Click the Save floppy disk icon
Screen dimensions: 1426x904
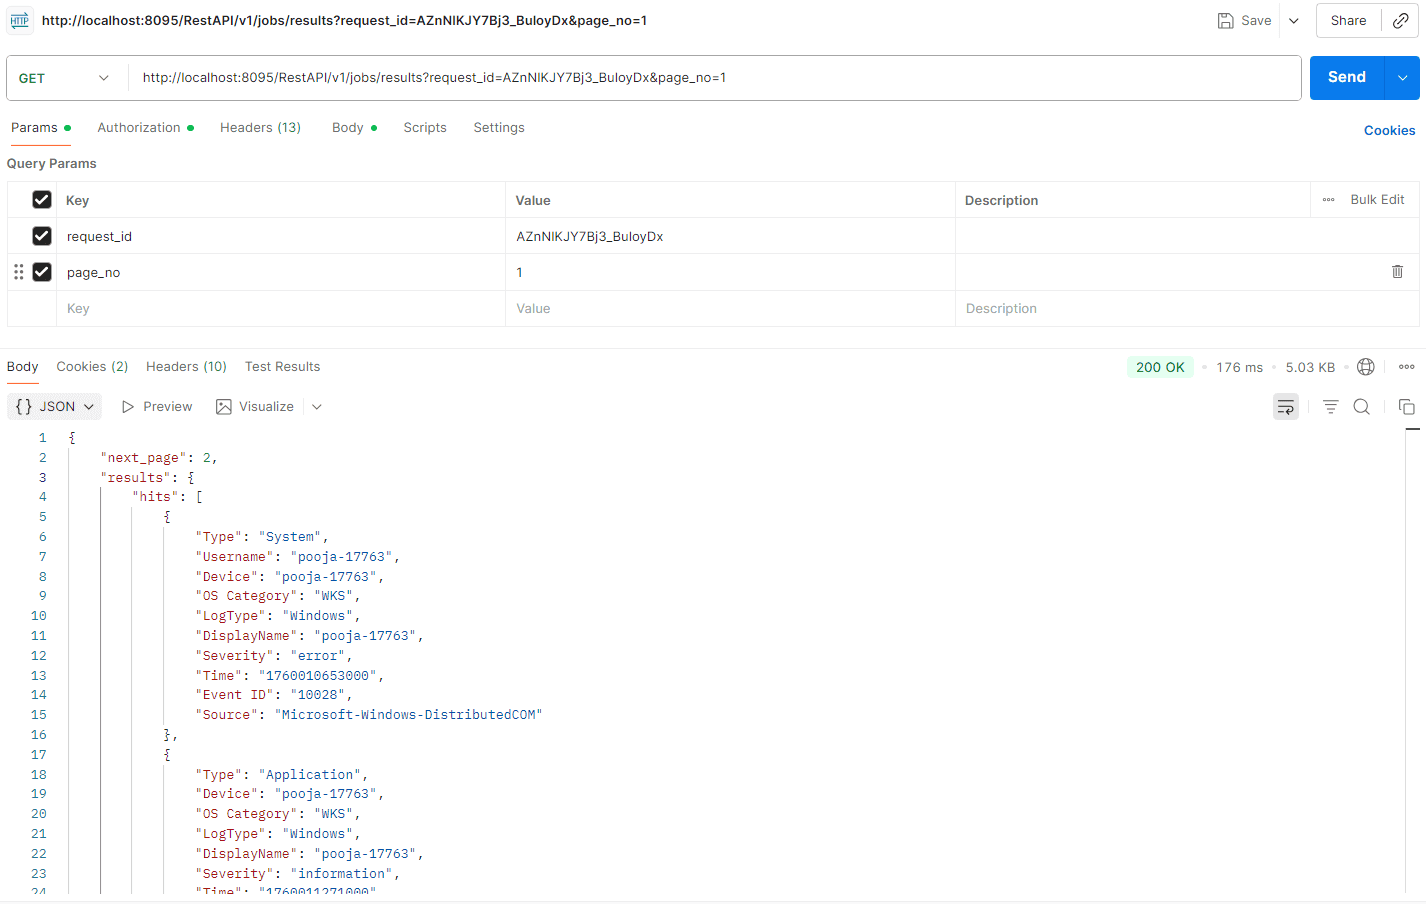[x=1225, y=20]
